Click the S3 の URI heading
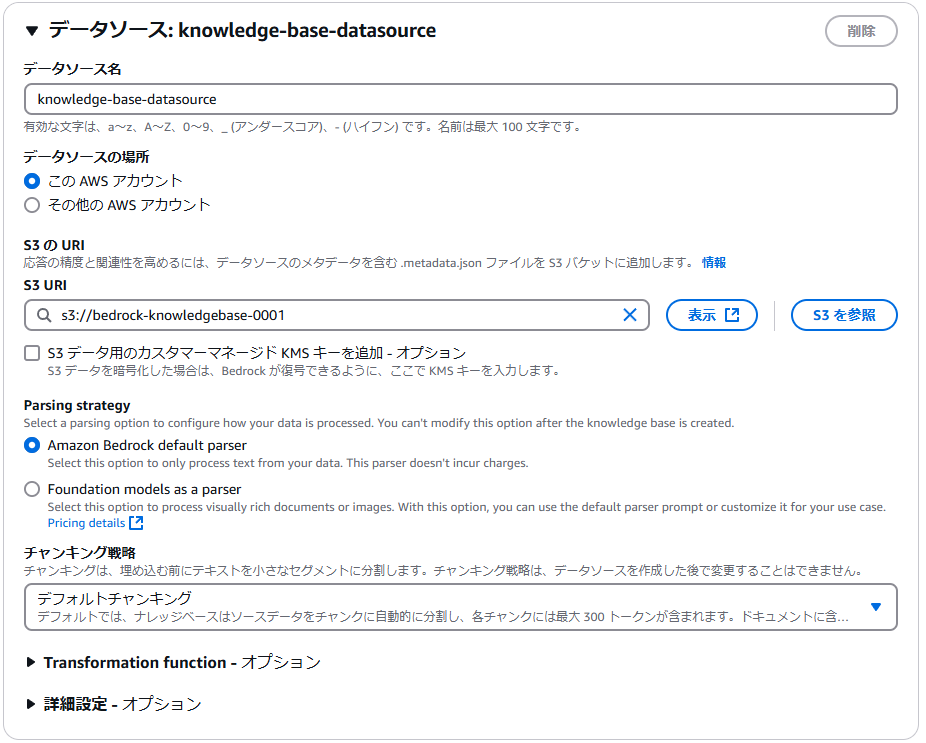Image resolution: width=926 pixels, height=743 pixels. (x=54, y=245)
